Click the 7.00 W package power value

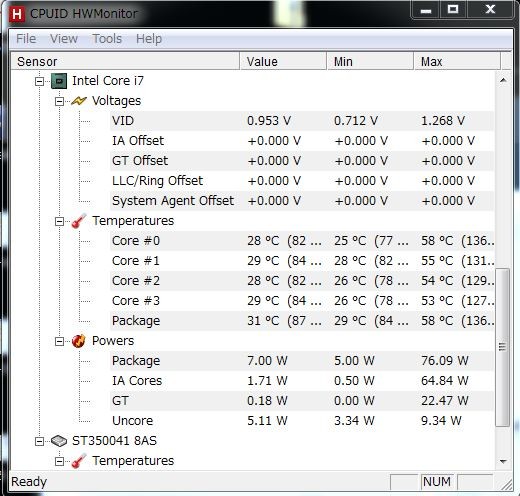[x=267, y=361]
